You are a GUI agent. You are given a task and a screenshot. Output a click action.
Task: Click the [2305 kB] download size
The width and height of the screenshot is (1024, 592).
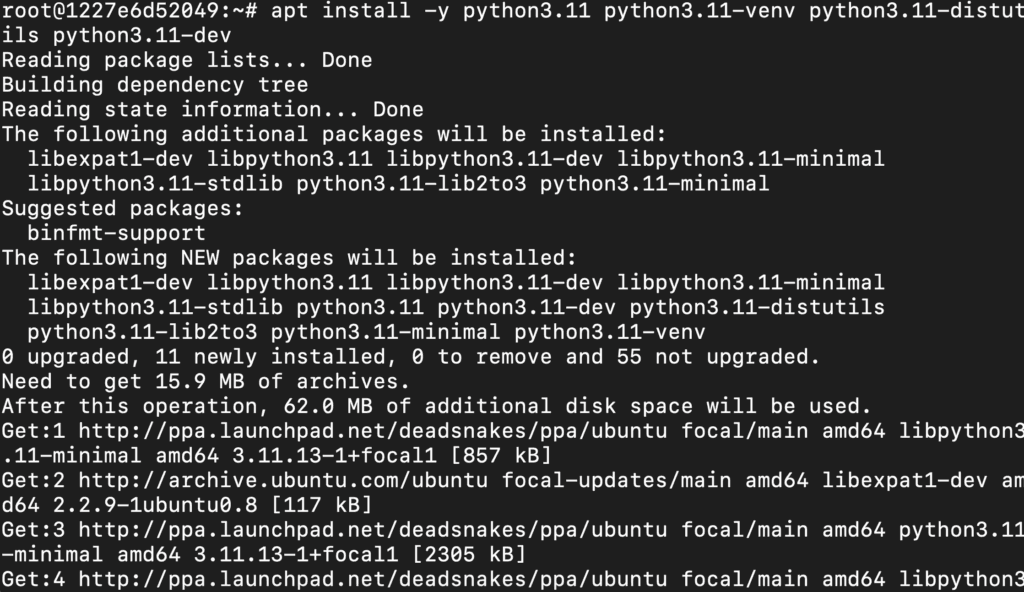470,553
